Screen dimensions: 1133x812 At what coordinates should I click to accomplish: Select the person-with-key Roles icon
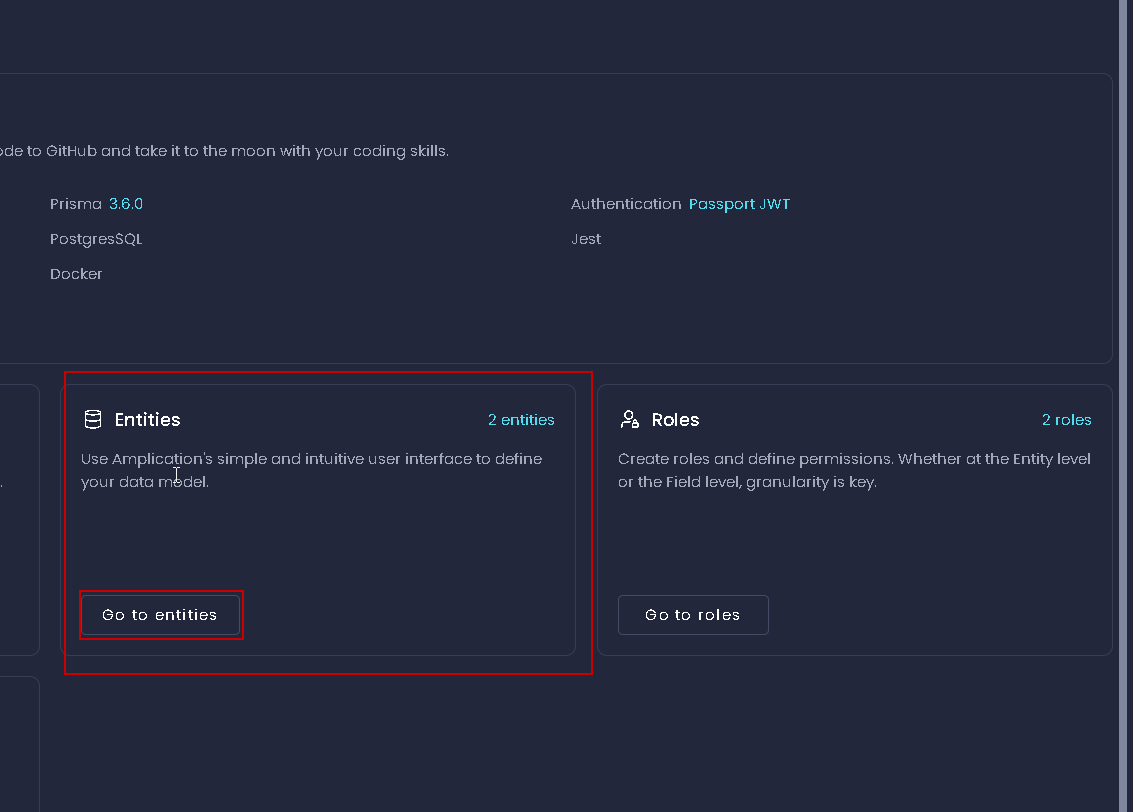pyautogui.click(x=629, y=419)
